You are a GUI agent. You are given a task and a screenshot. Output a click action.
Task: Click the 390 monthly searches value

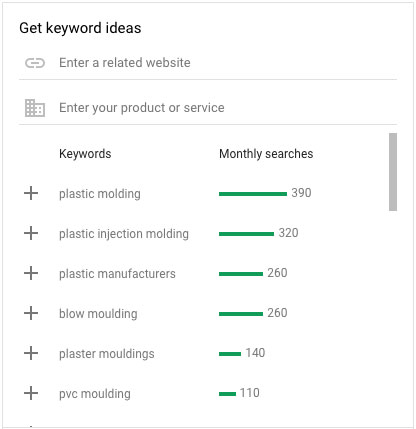point(301,193)
